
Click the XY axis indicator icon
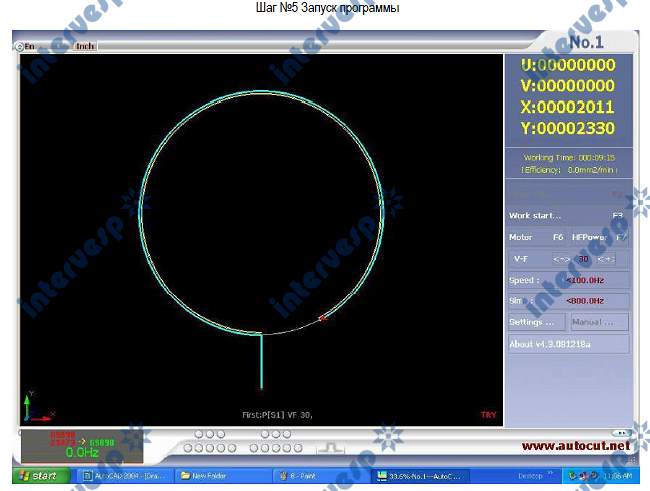tap(35, 406)
